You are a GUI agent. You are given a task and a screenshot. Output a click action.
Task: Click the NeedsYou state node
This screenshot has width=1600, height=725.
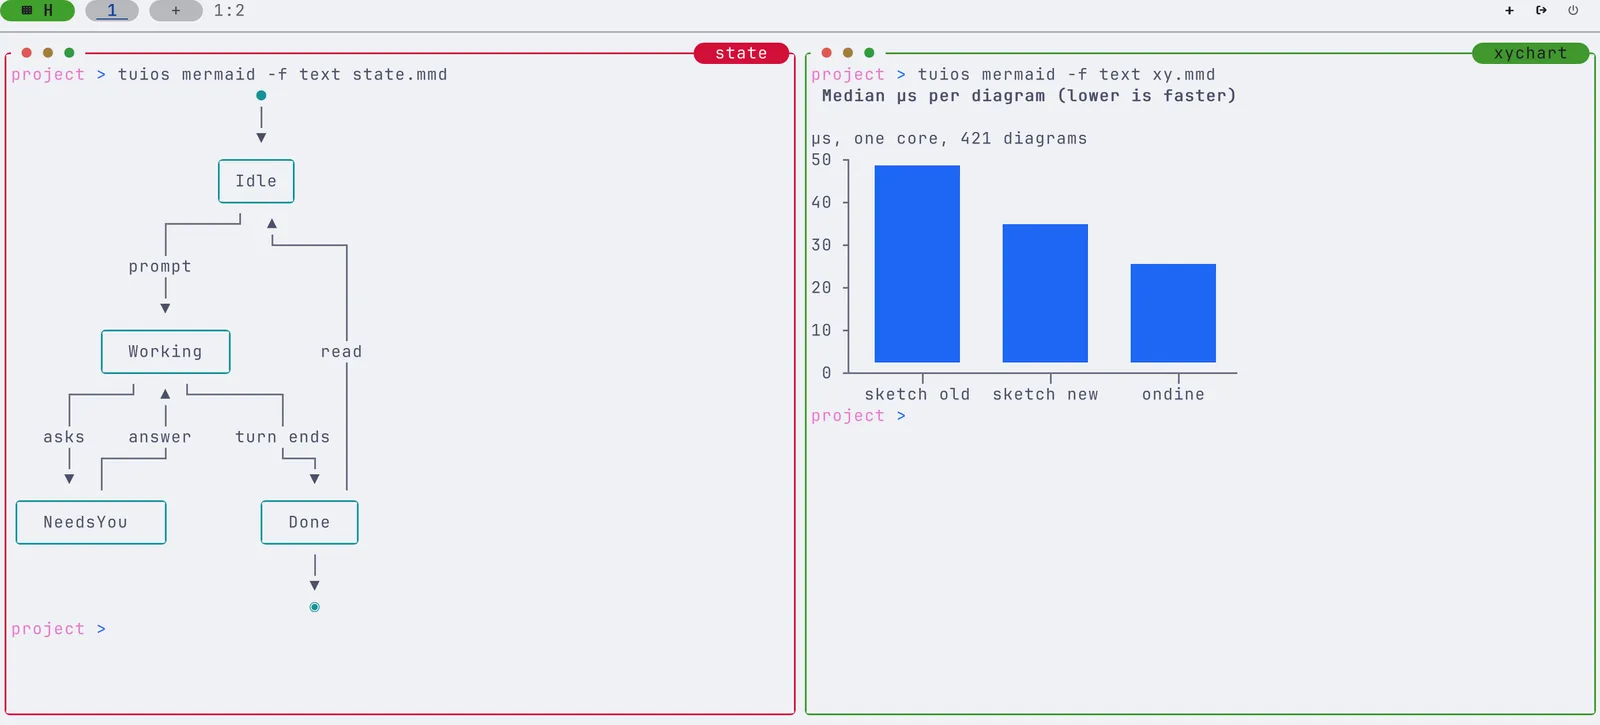coord(91,522)
